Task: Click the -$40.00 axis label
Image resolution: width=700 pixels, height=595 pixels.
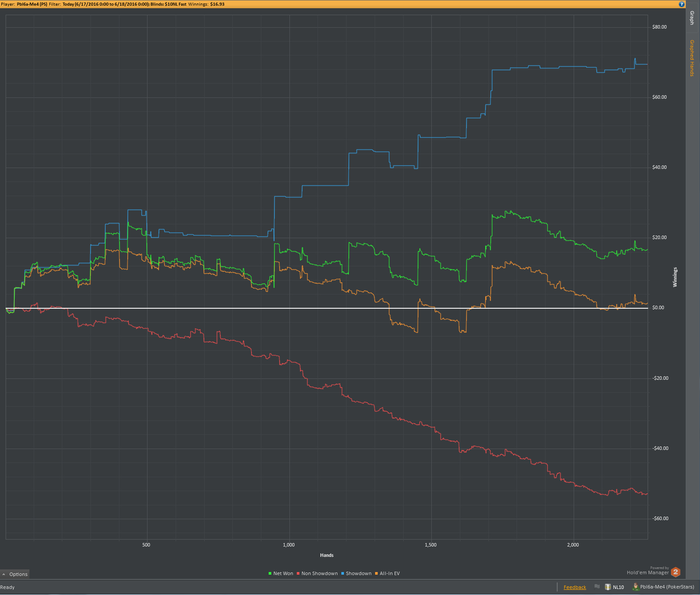Action: [660, 448]
